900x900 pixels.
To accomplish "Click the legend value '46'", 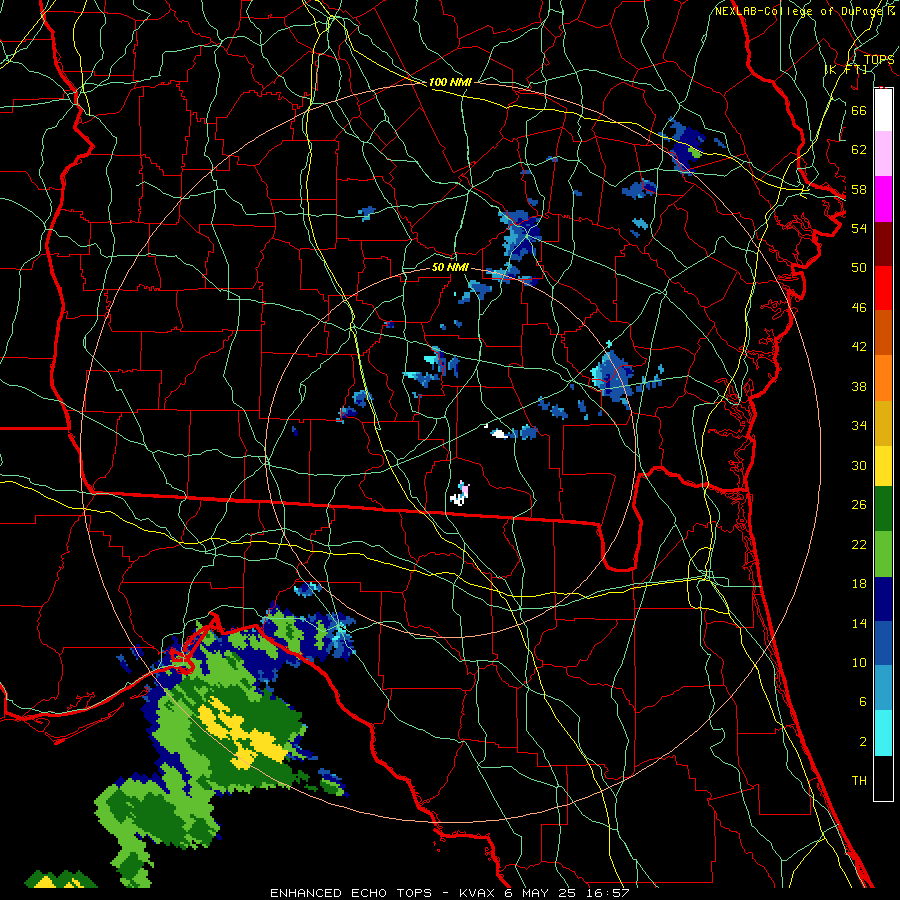I will [x=859, y=308].
